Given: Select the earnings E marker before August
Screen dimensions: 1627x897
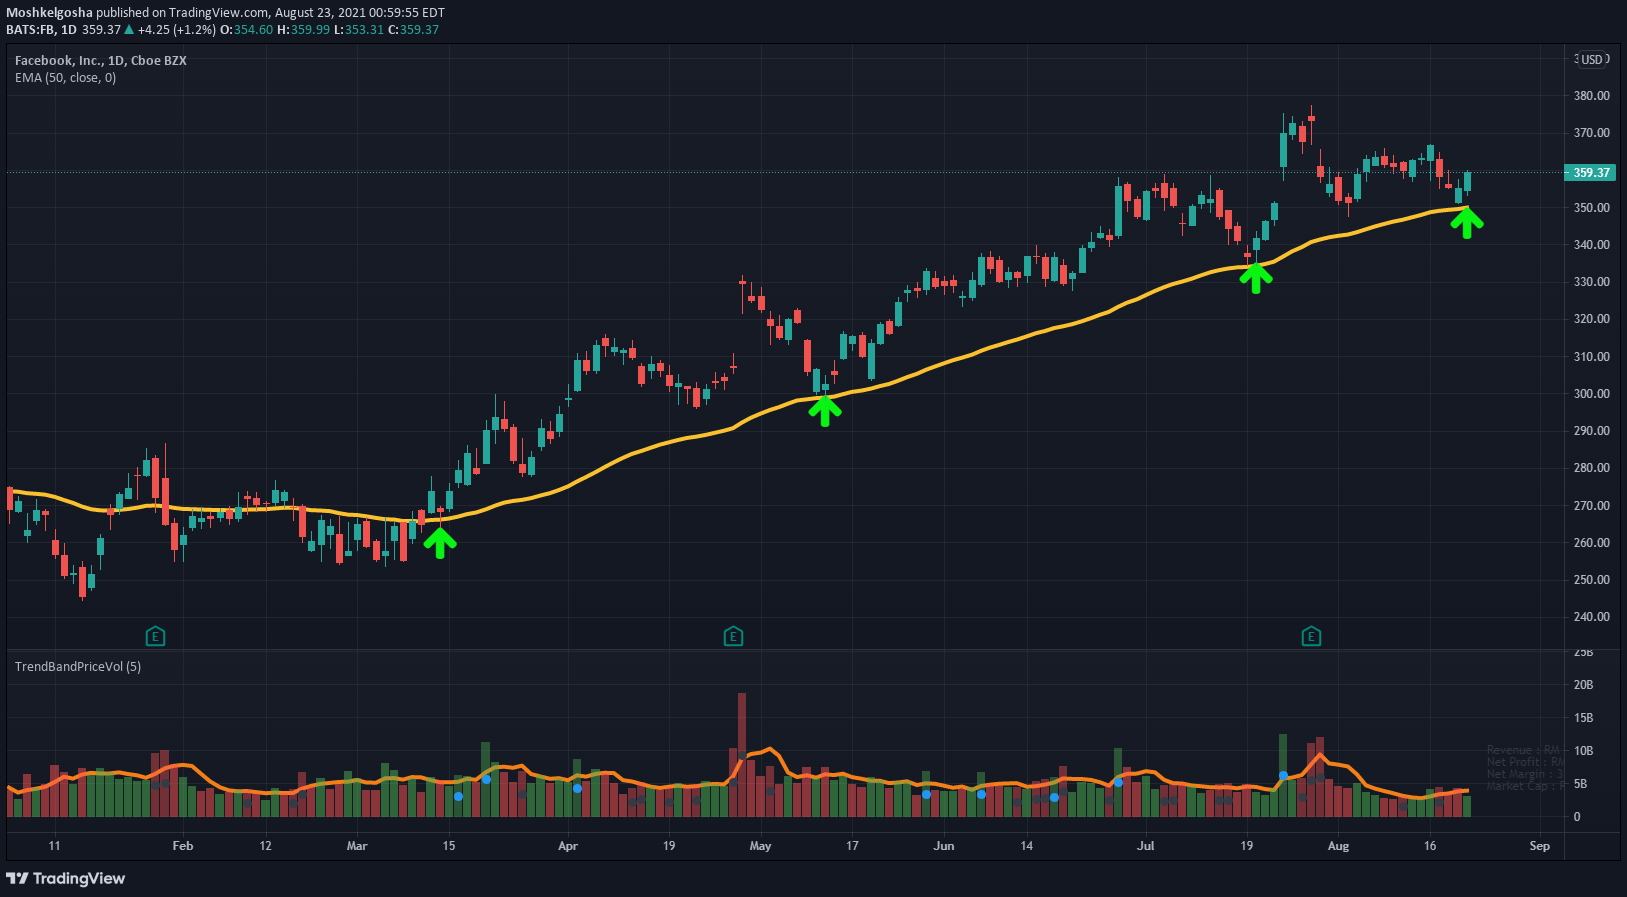Looking at the screenshot, I should point(1311,636).
